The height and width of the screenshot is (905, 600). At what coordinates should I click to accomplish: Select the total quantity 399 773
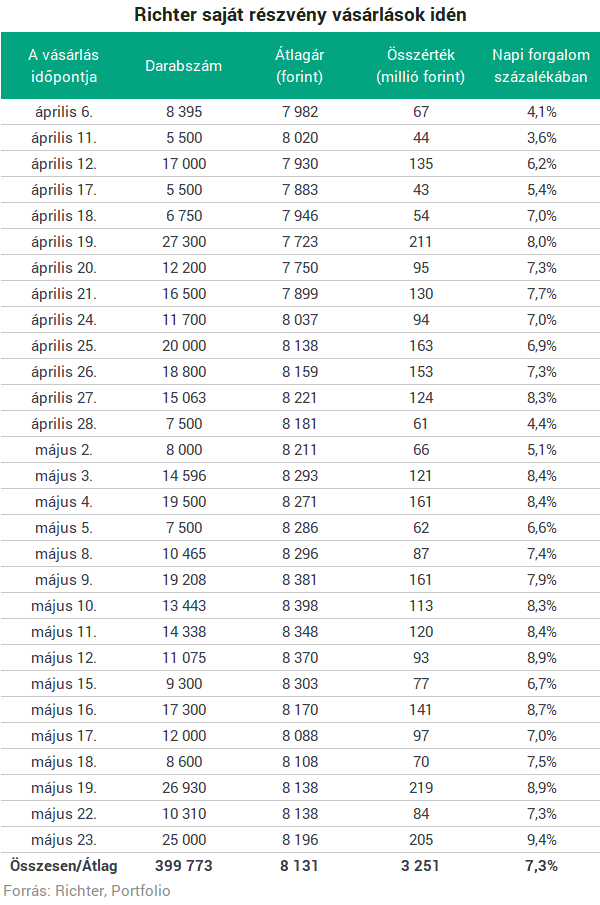point(183,866)
